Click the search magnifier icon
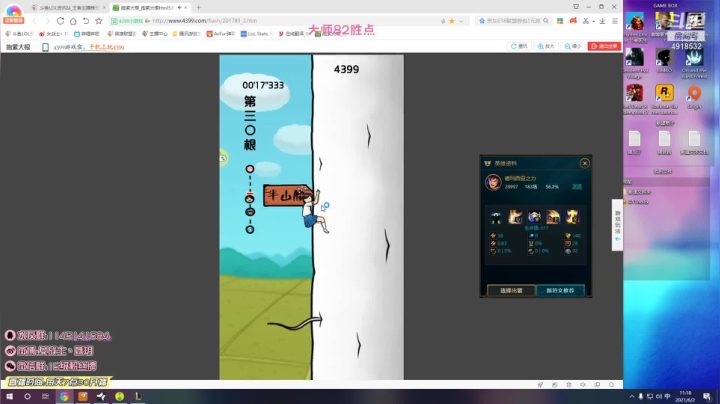720x404 pixels. (546, 21)
